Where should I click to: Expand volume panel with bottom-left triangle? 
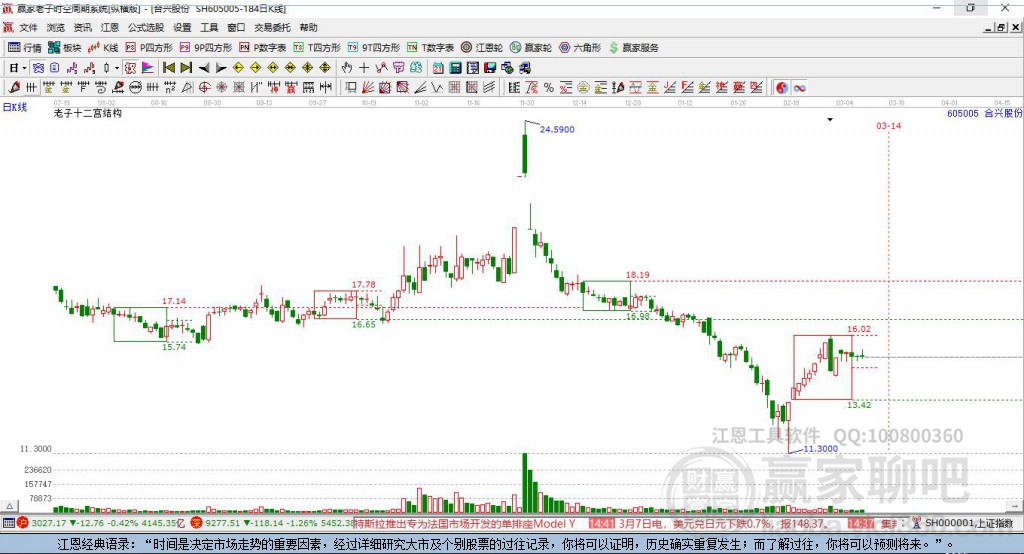click(x=10, y=506)
